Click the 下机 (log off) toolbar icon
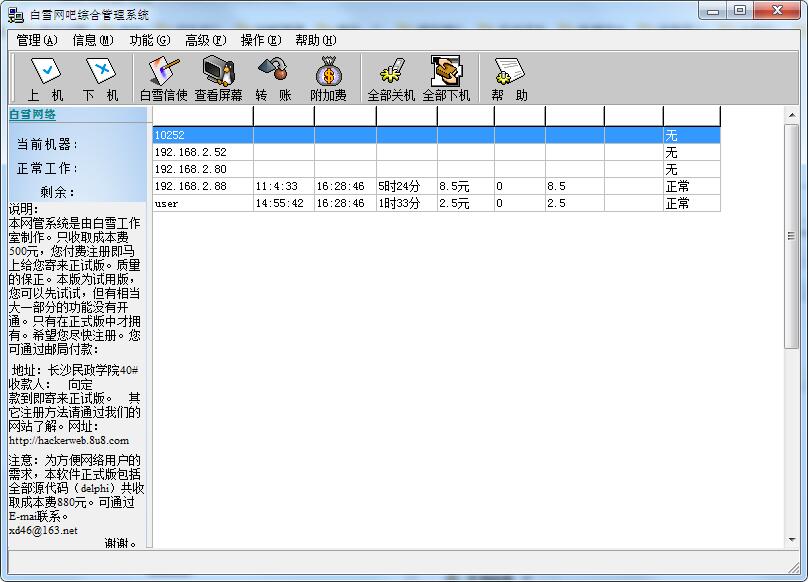808x582 pixels. click(100, 78)
